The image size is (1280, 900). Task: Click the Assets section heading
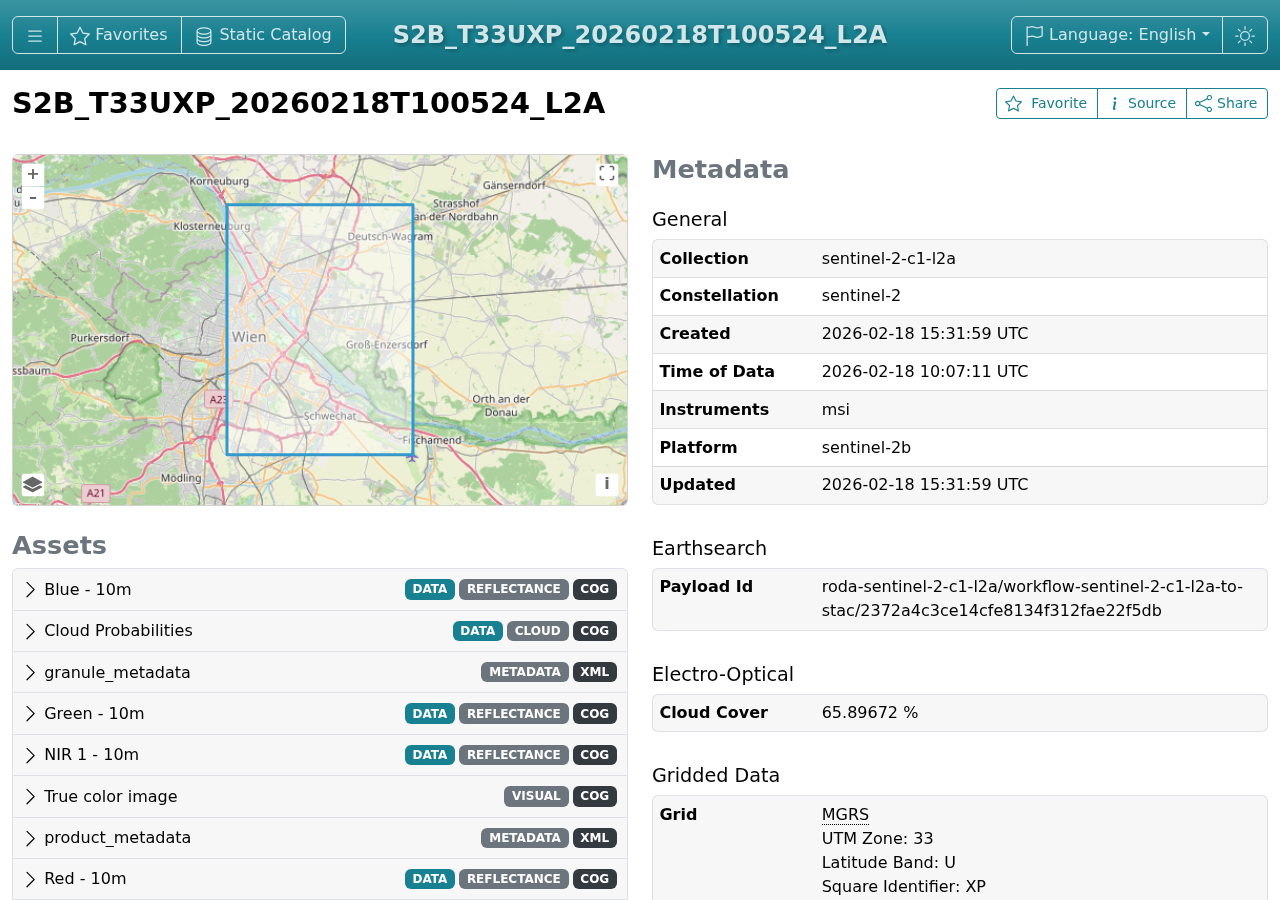click(x=60, y=546)
